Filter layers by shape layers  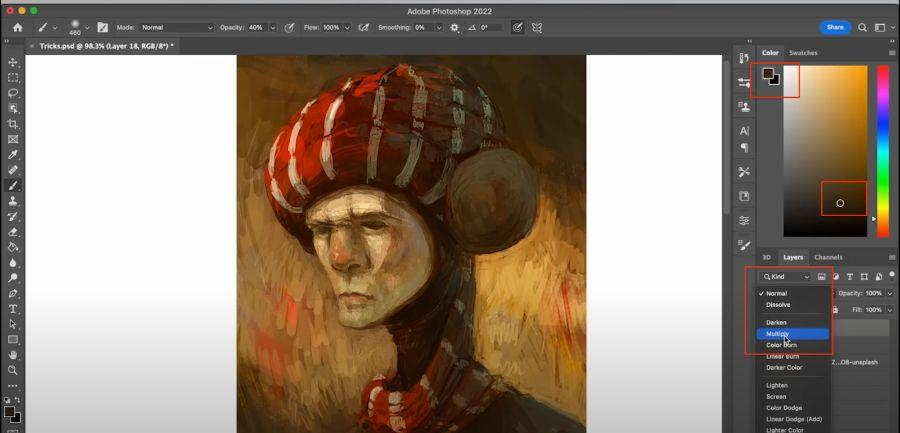pyautogui.click(x=864, y=277)
